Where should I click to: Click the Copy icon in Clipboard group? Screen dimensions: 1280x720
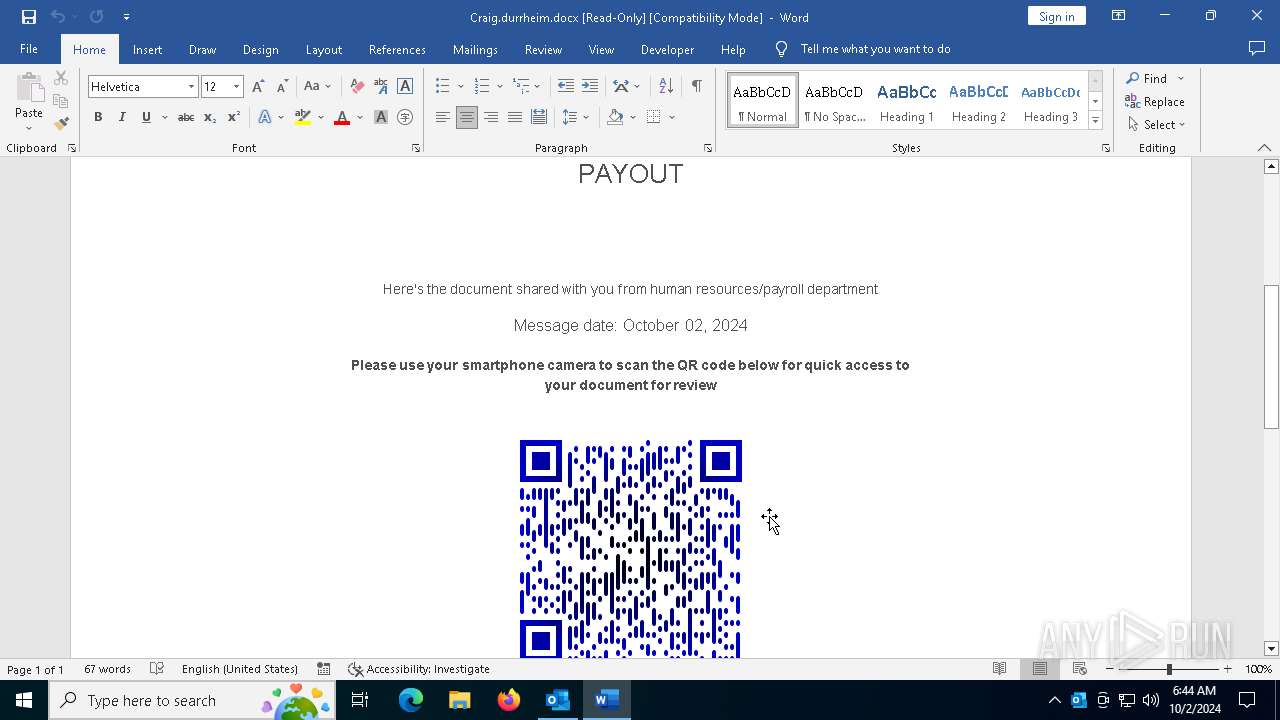coord(61,101)
